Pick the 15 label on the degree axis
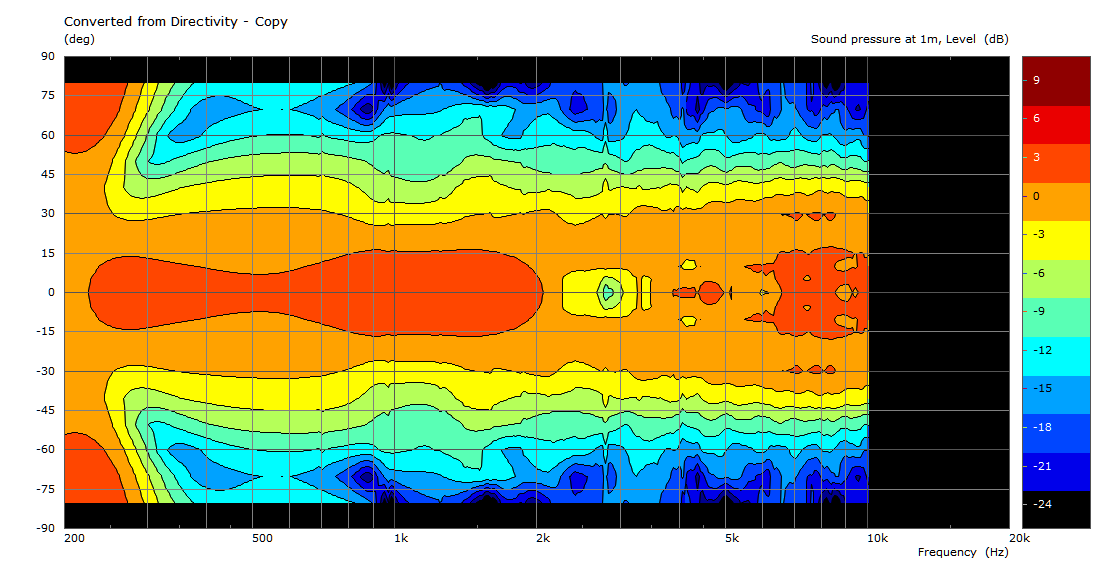The width and height of the screenshot is (1104, 563). [x=47, y=253]
